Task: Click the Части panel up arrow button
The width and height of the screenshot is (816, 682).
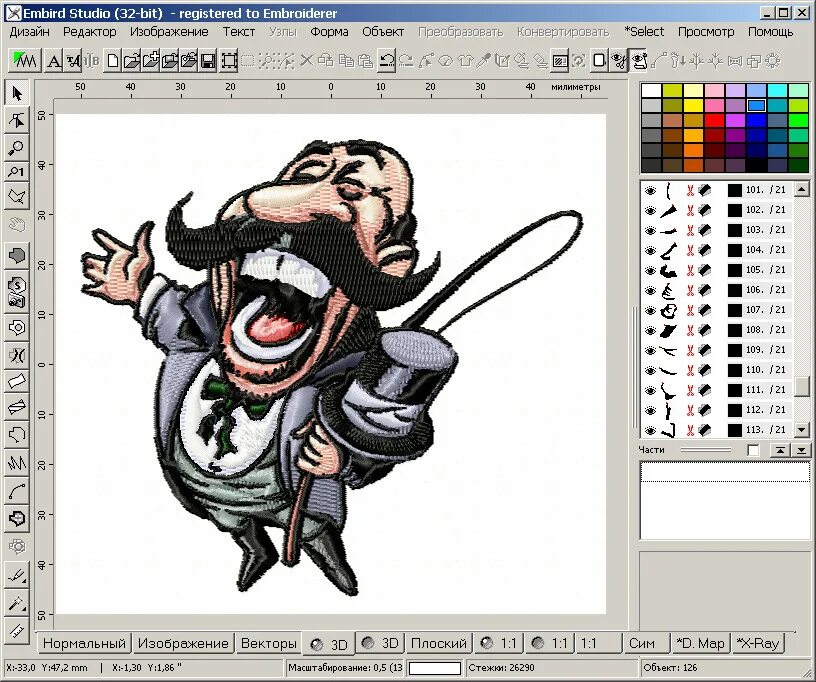Action: point(780,451)
